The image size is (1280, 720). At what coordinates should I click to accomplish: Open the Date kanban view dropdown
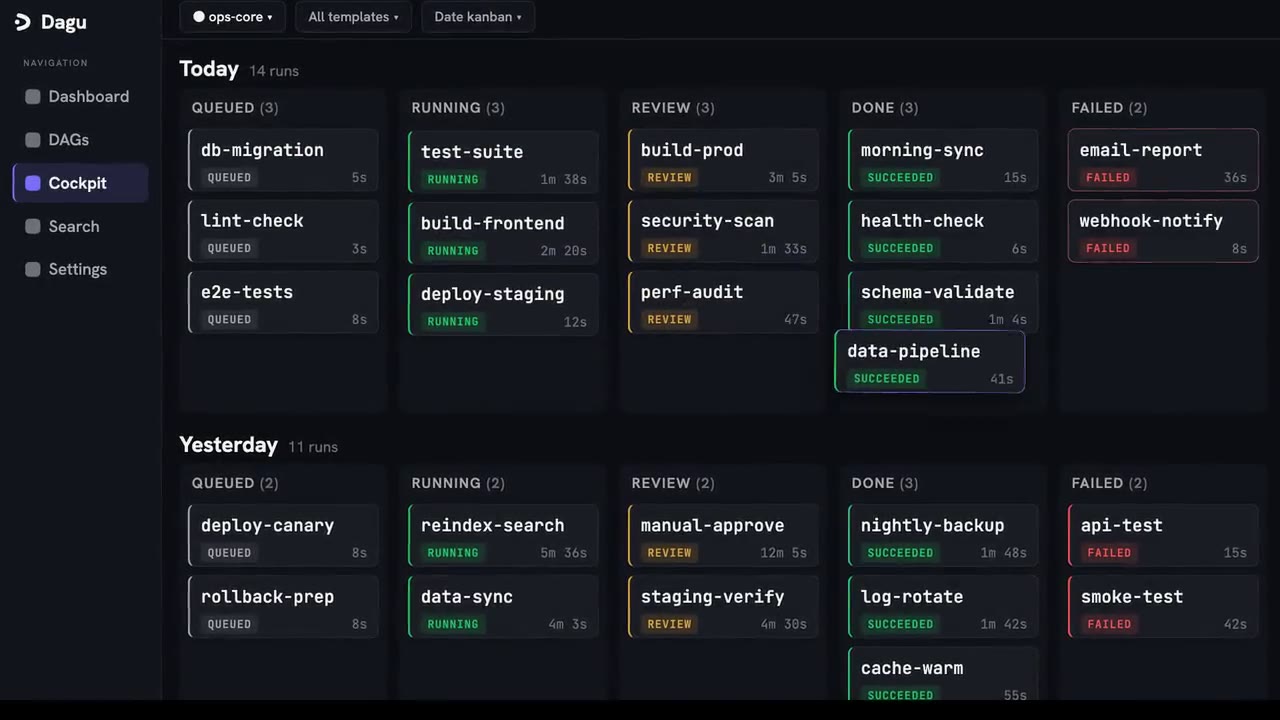point(478,17)
